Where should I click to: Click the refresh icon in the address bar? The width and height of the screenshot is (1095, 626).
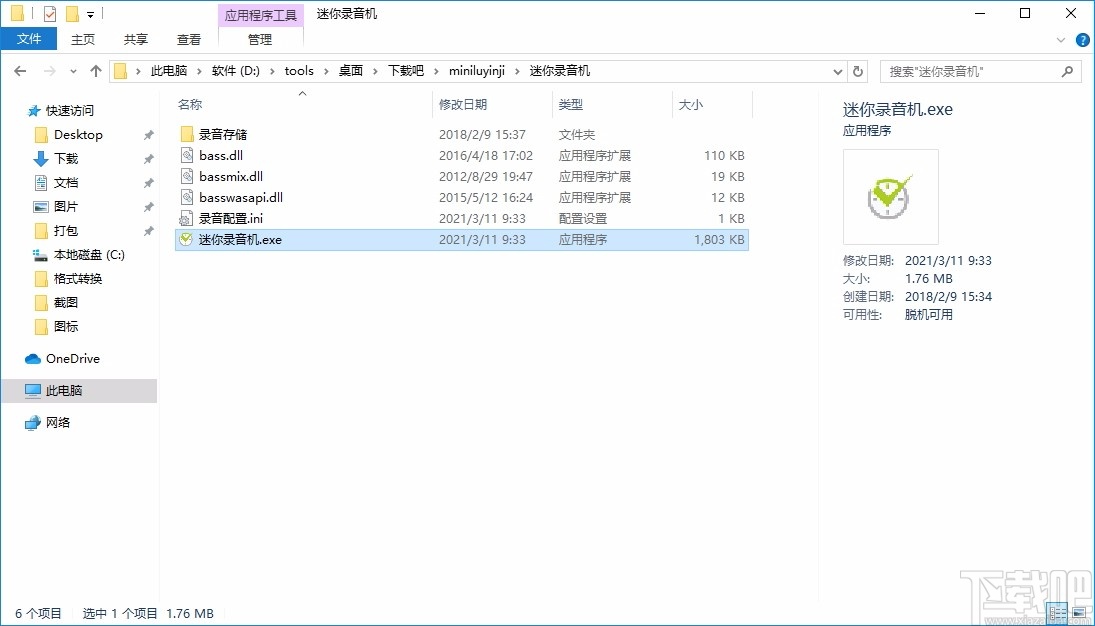[x=858, y=71]
